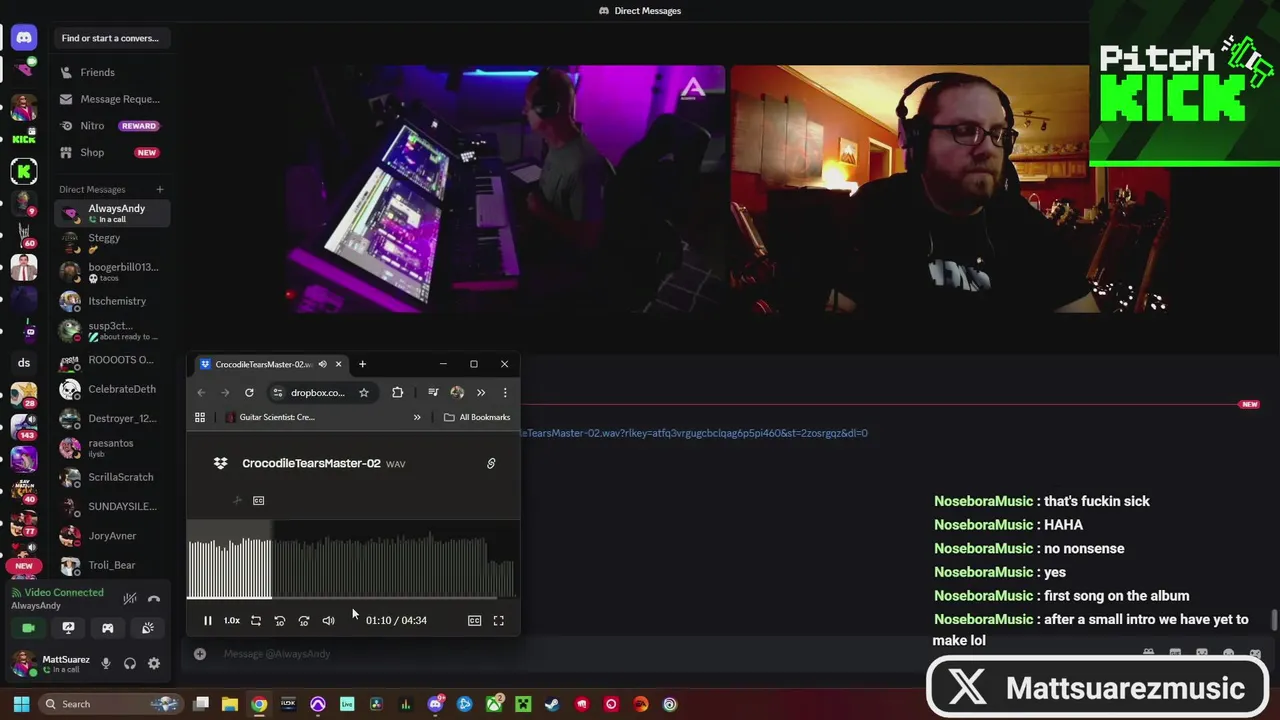Open the Windows Start menu
1280x720 pixels.
pos(21,704)
